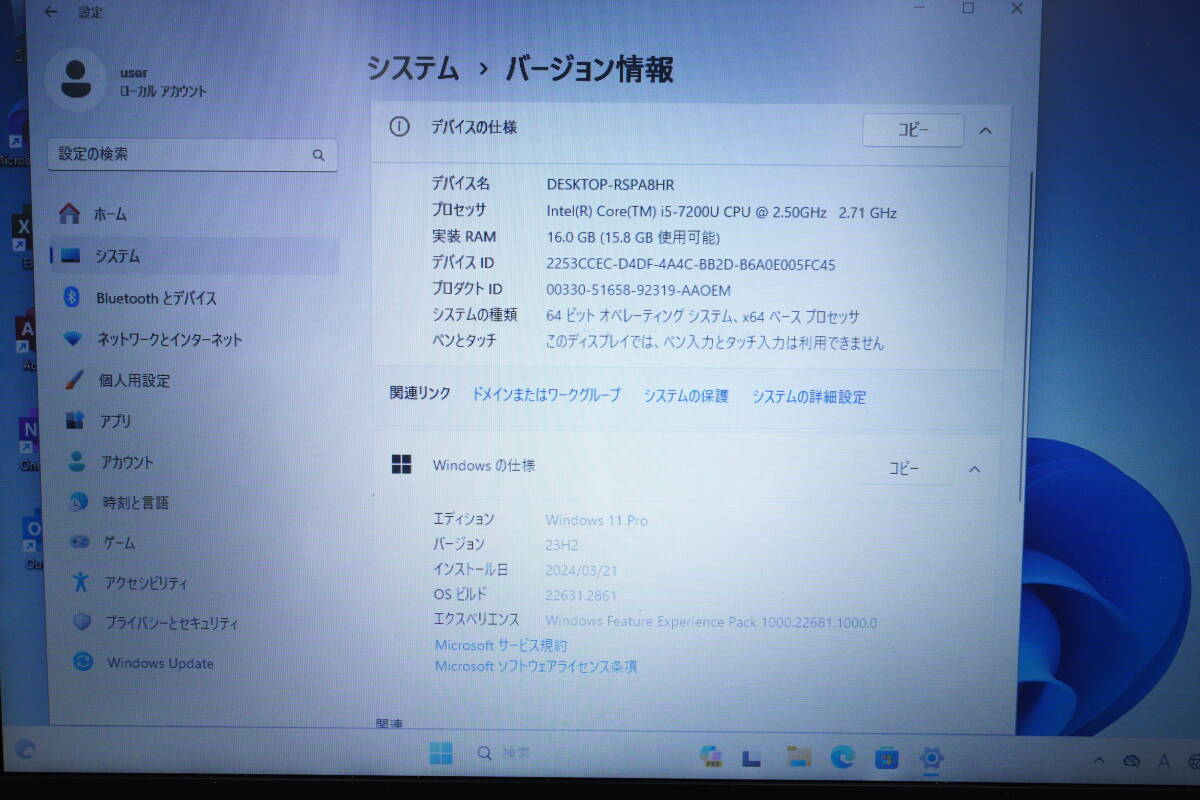Click the Intel Core i5-7200U processor value

click(x=721, y=212)
